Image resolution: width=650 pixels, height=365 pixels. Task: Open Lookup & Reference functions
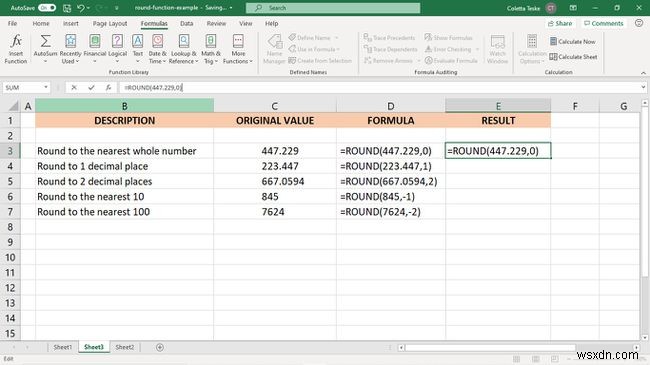pyautogui.click(x=184, y=49)
